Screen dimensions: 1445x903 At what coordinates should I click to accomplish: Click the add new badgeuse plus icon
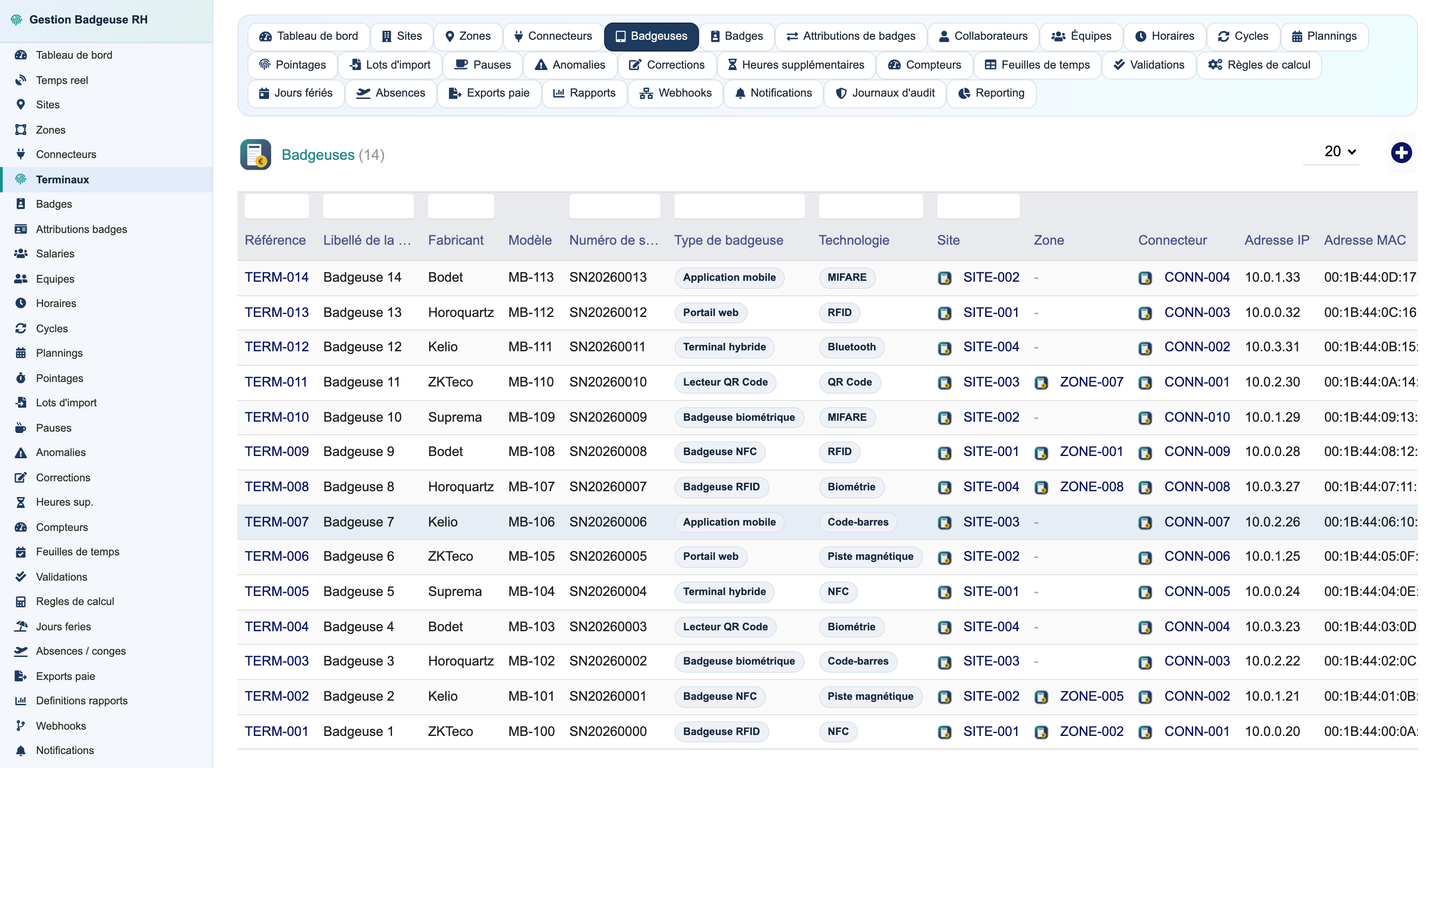pyautogui.click(x=1401, y=152)
